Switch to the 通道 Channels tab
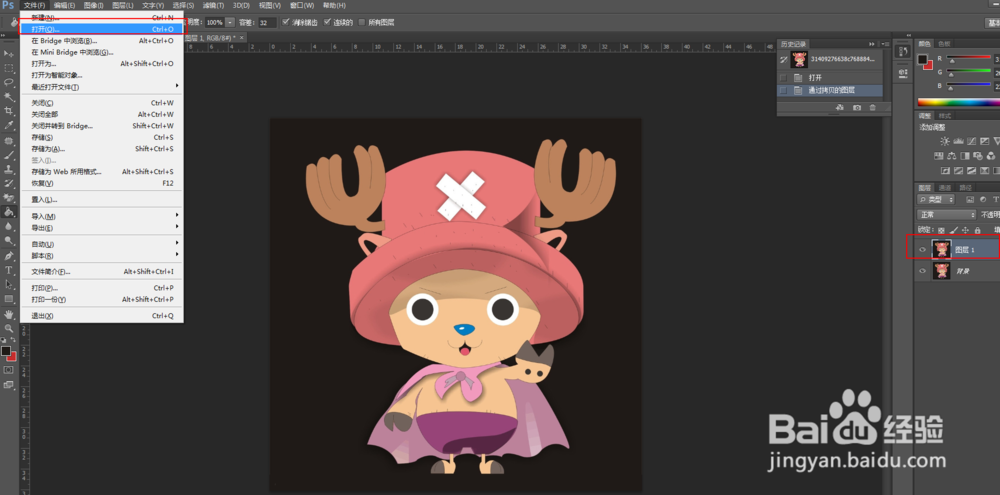 (x=945, y=188)
